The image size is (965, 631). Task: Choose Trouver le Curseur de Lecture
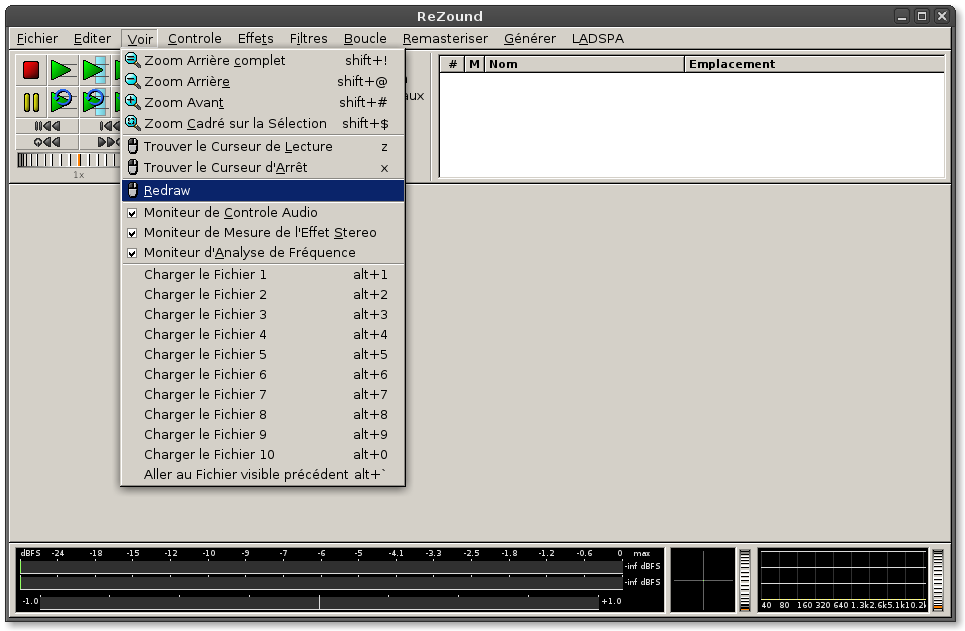tap(263, 147)
